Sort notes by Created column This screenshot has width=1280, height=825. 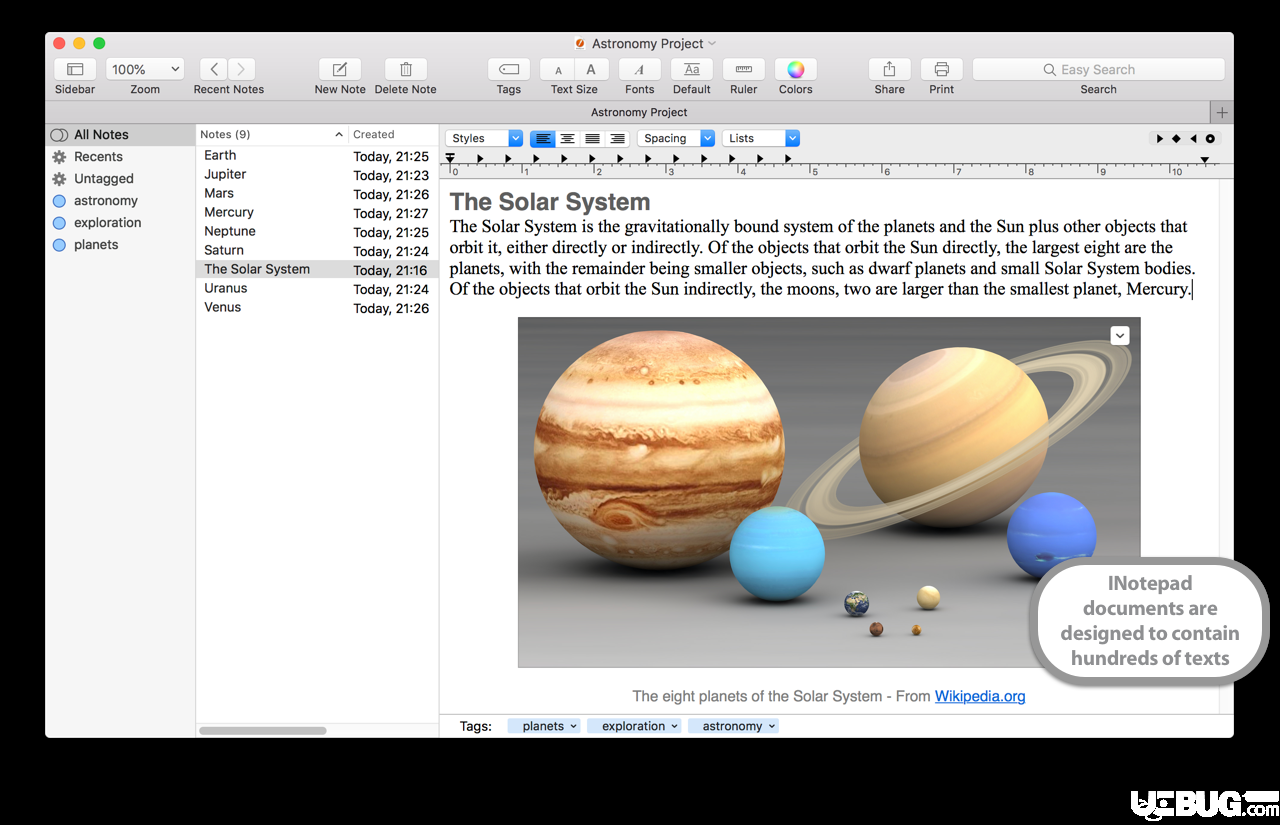click(x=393, y=134)
